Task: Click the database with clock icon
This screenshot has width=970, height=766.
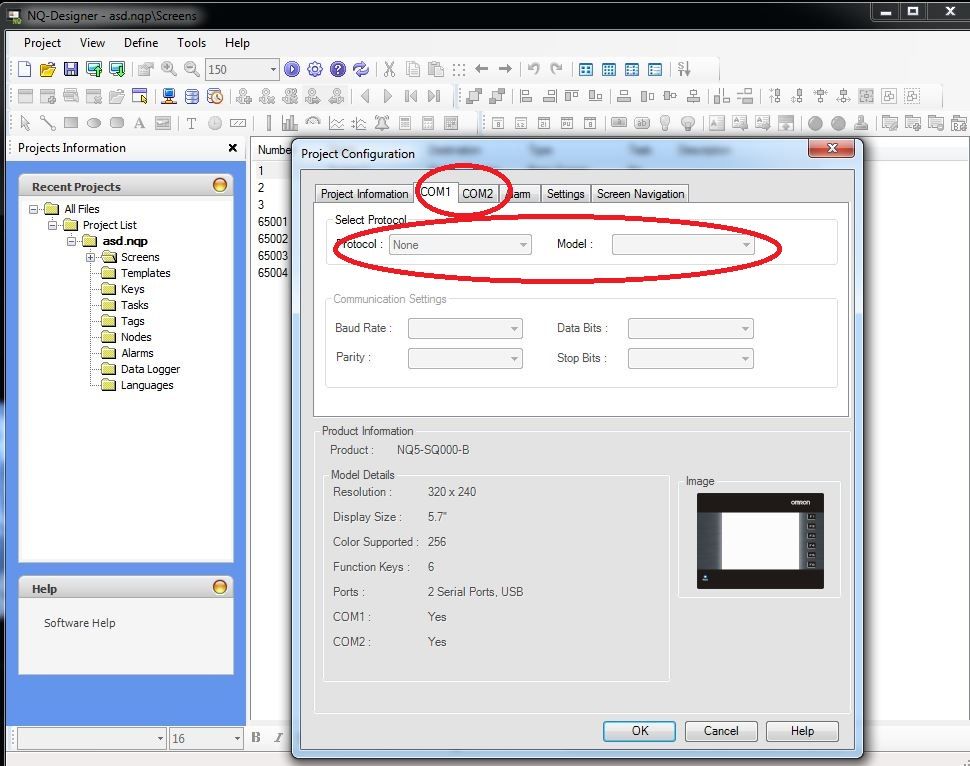Action: coord(215,96)
